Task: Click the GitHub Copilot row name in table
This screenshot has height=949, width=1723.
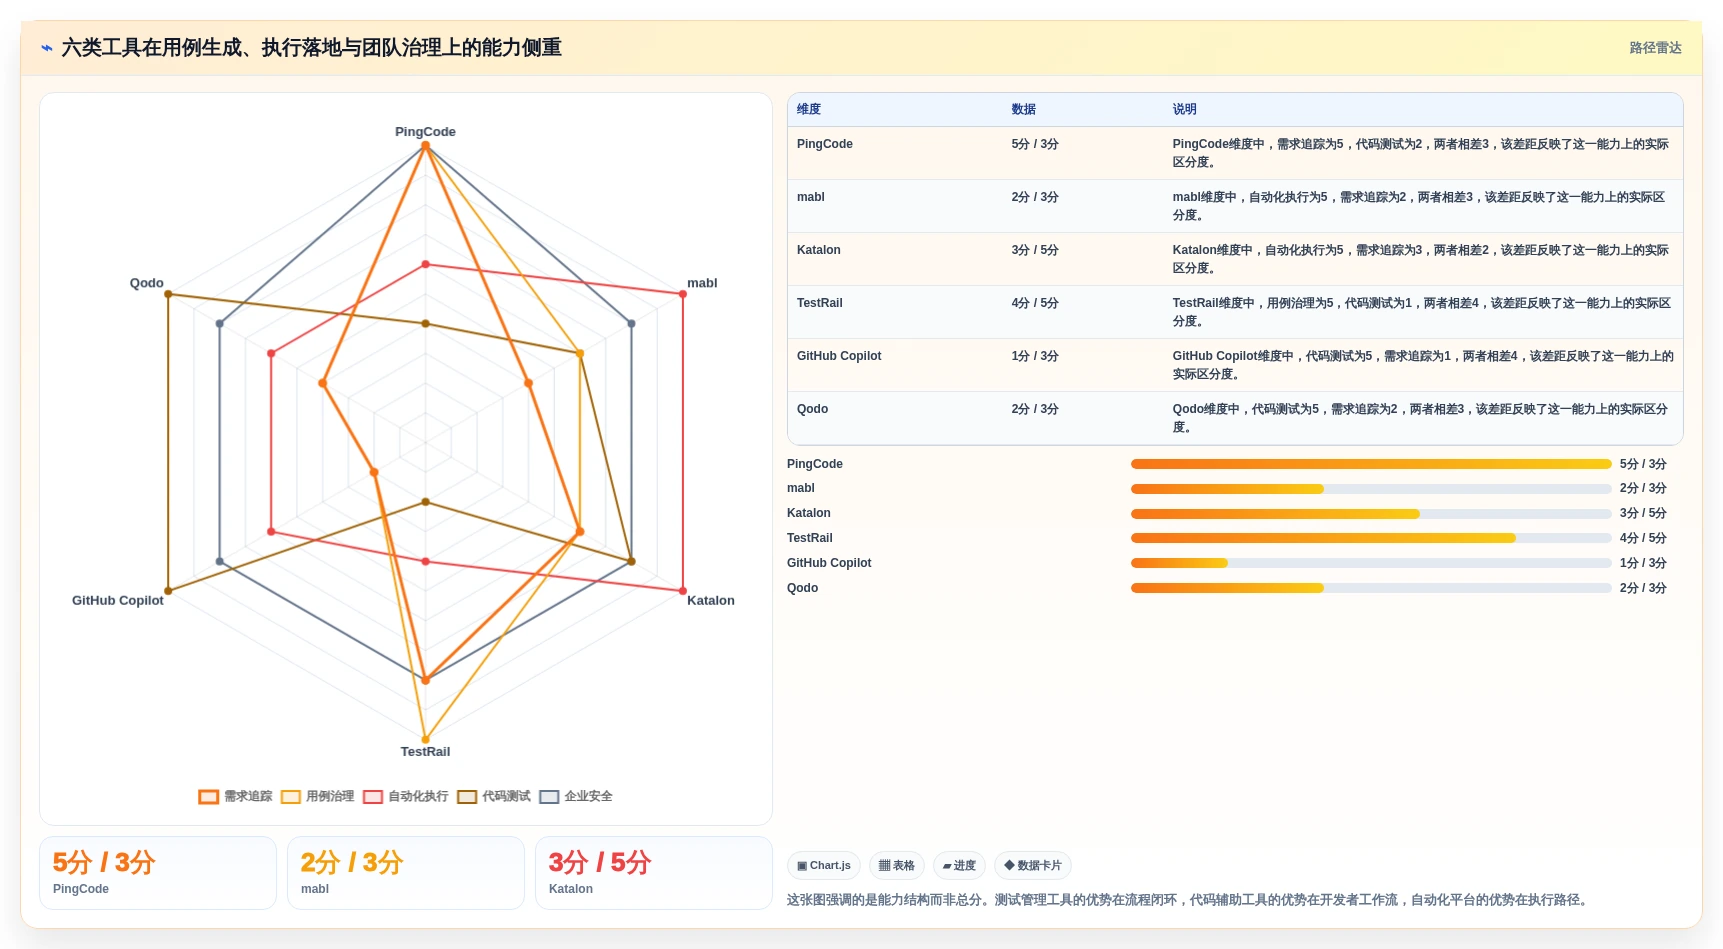Action: click(x=839, y=356)
